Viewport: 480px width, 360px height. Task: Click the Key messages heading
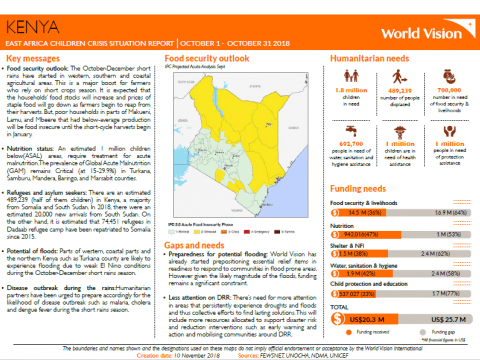point(33,59)
